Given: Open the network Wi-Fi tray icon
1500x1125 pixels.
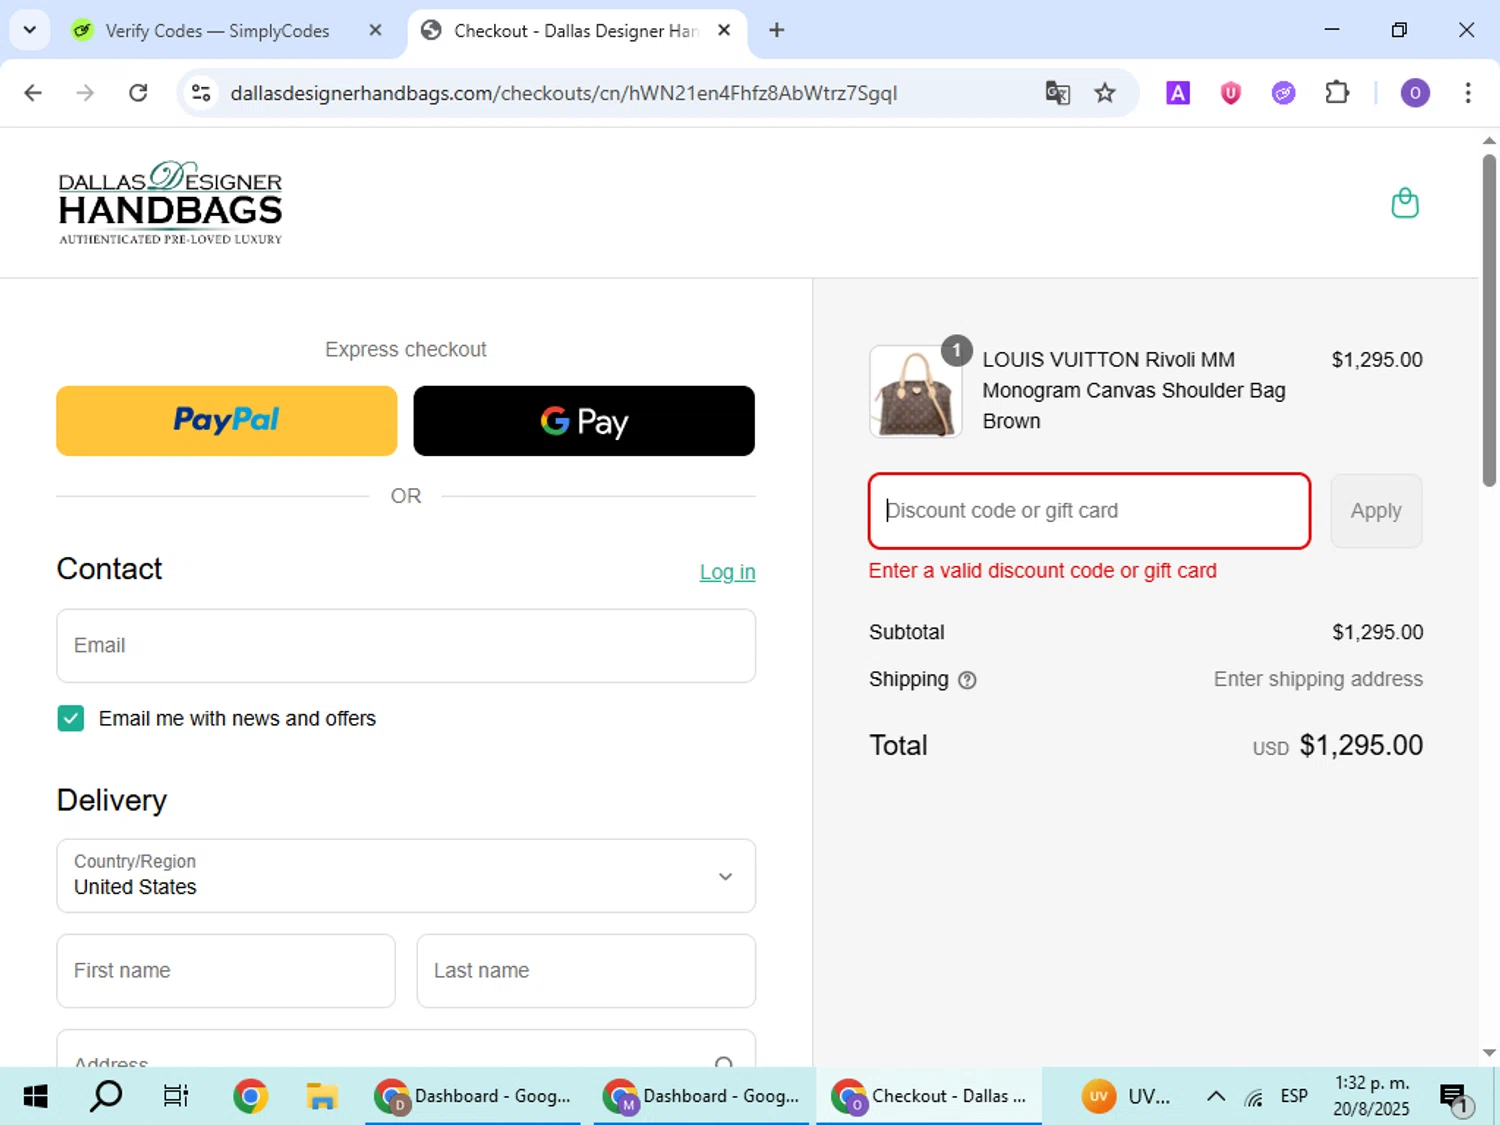Looking at the screenshot, I should point(1254,1097).
